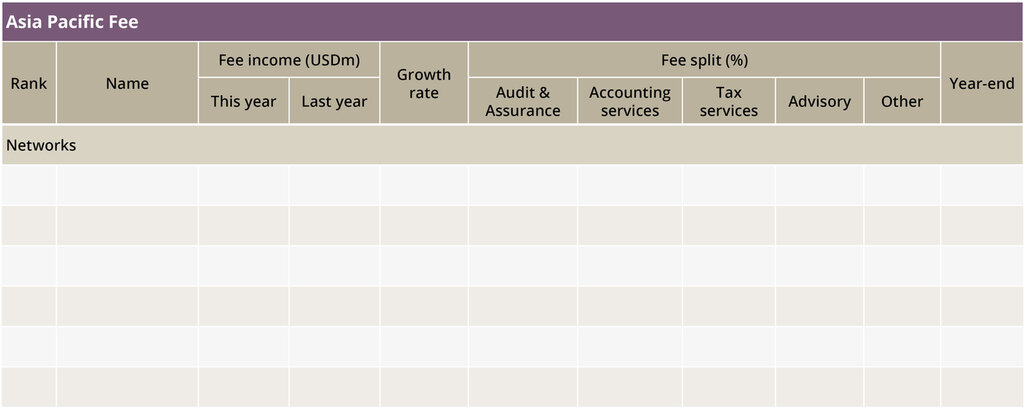Select the Fee income (USDm) header cell
1024x408 pixels.
(288, 60)
